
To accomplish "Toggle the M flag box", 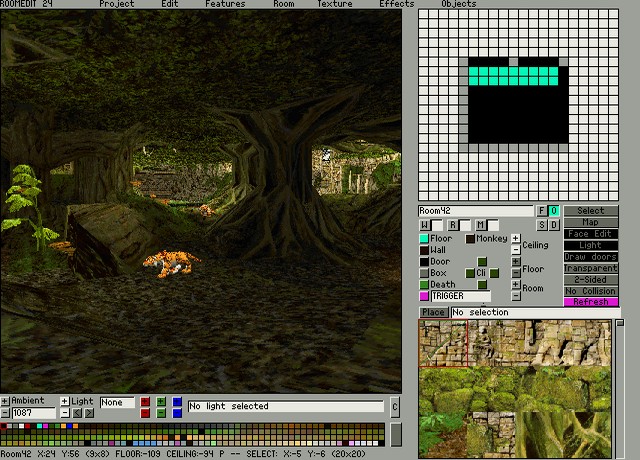I will [x=481, y=225].
